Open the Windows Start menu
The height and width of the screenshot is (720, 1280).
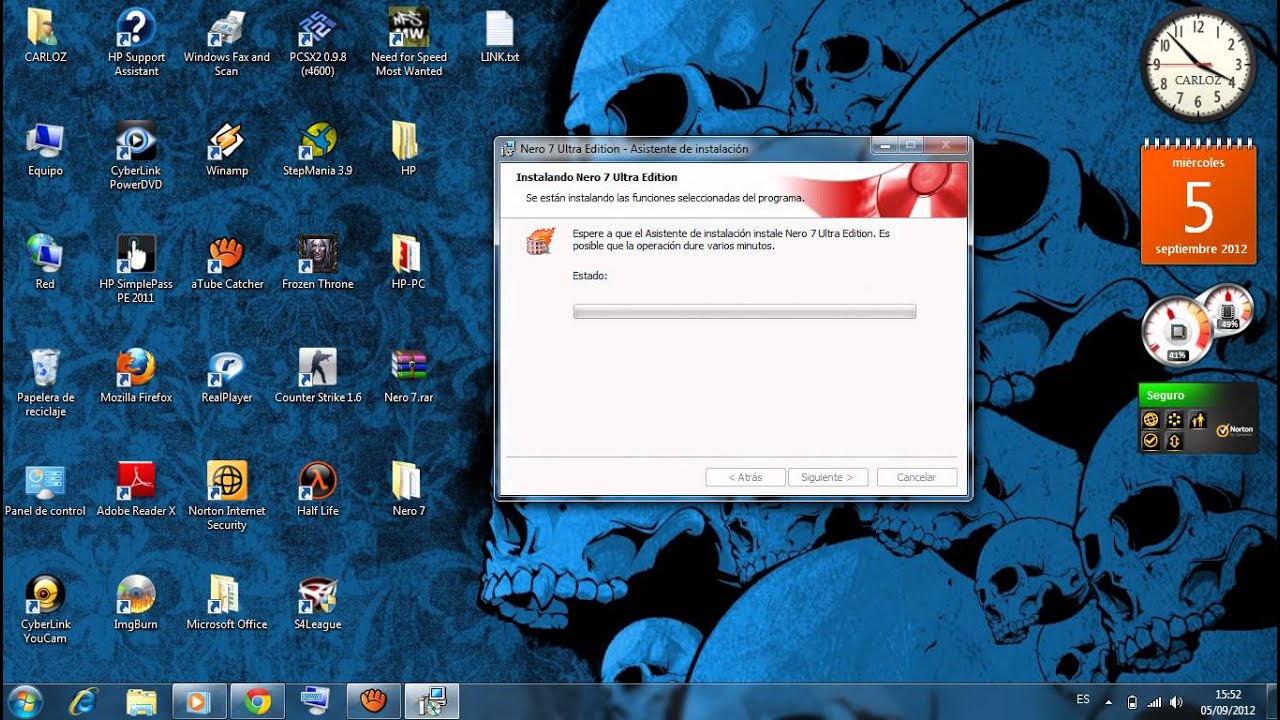coord(24,701)
